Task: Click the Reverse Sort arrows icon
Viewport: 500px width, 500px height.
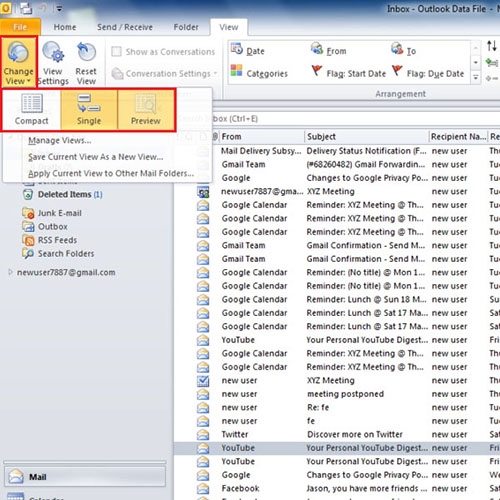Action: 492,46
